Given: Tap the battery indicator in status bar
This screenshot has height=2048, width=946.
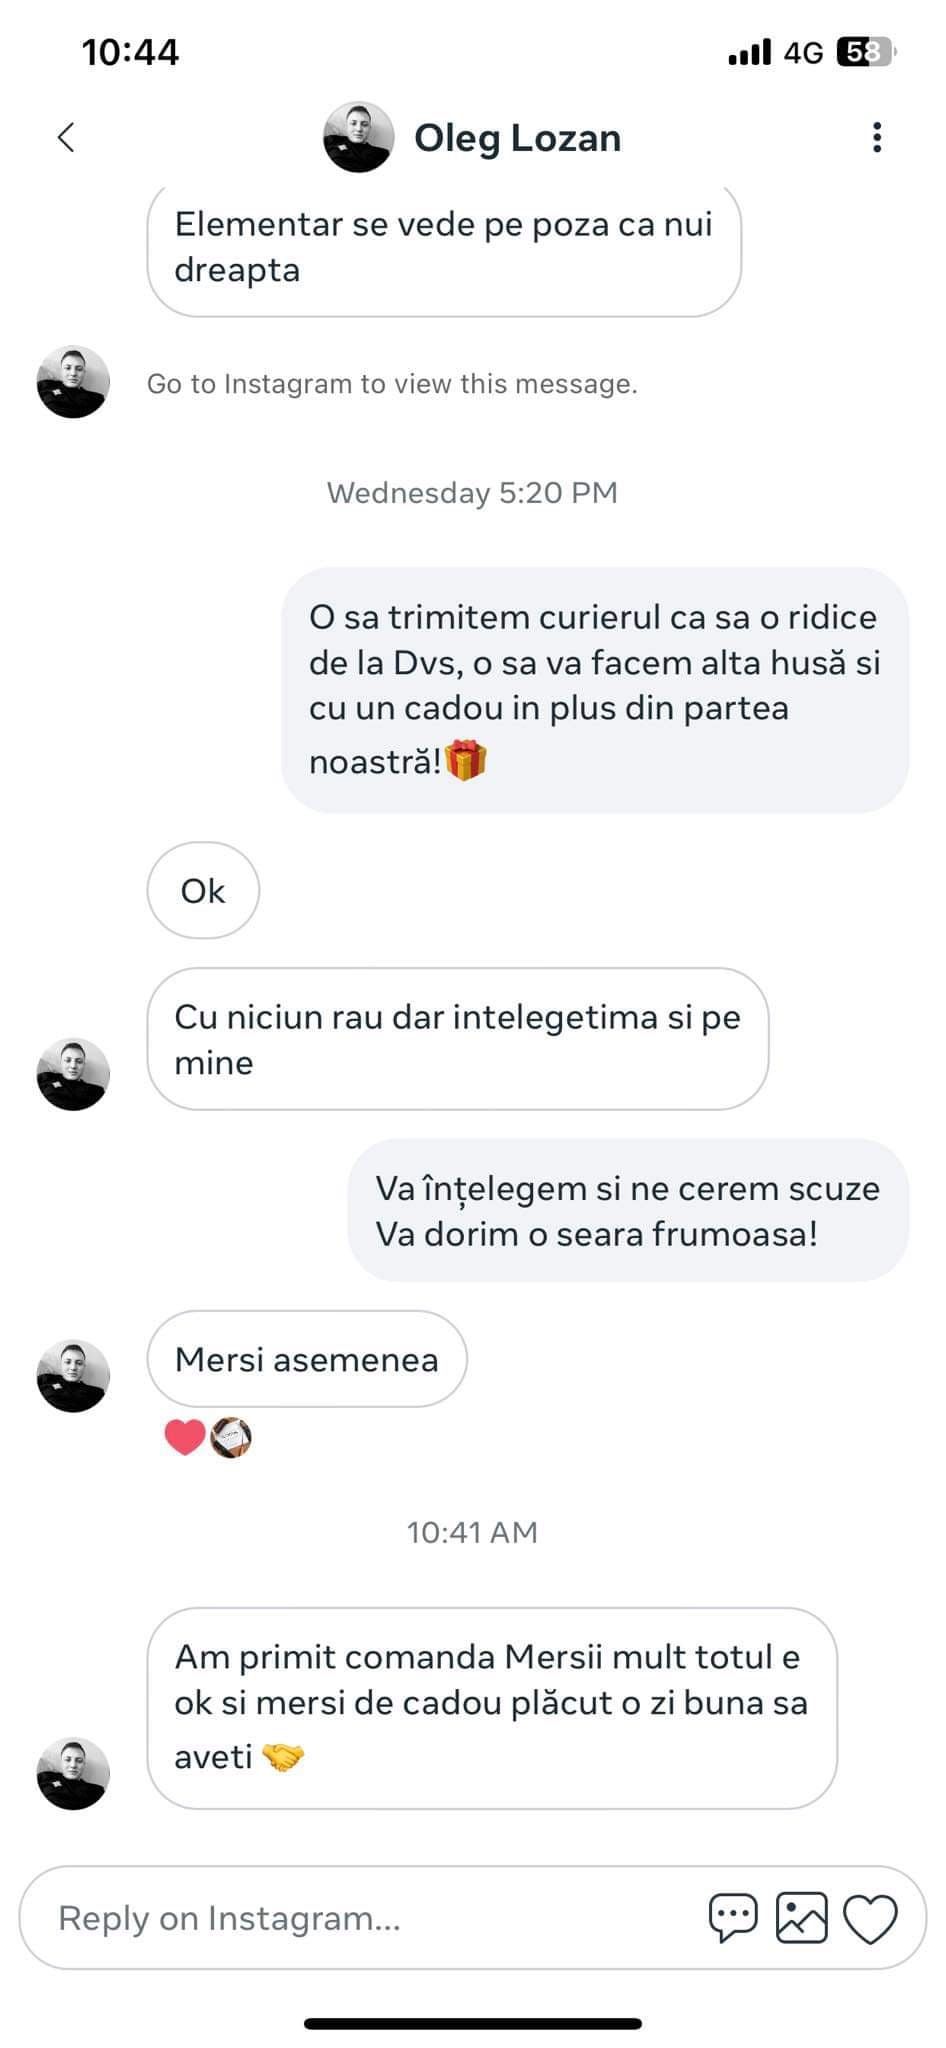Looking at the screenshot, I should (864, 52).
